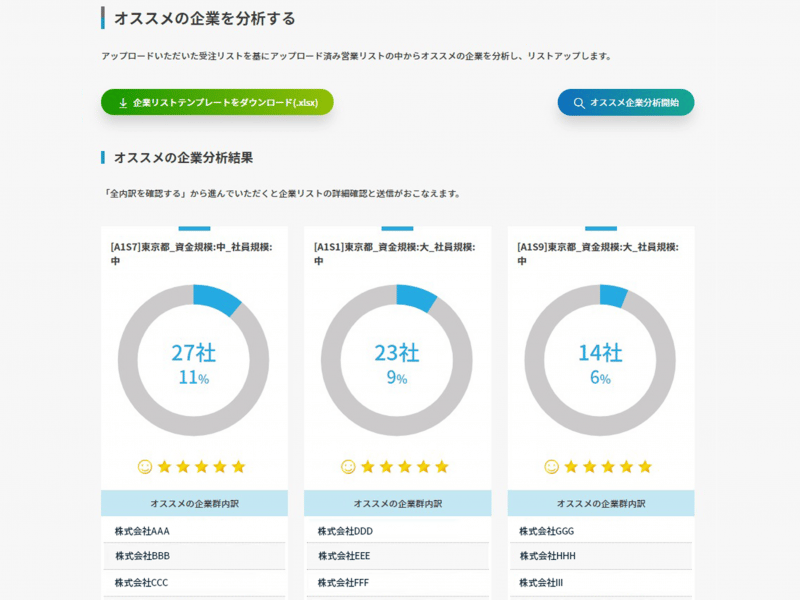
Task: Click the magnifier icon on blue button
Action: pos(579,103)
